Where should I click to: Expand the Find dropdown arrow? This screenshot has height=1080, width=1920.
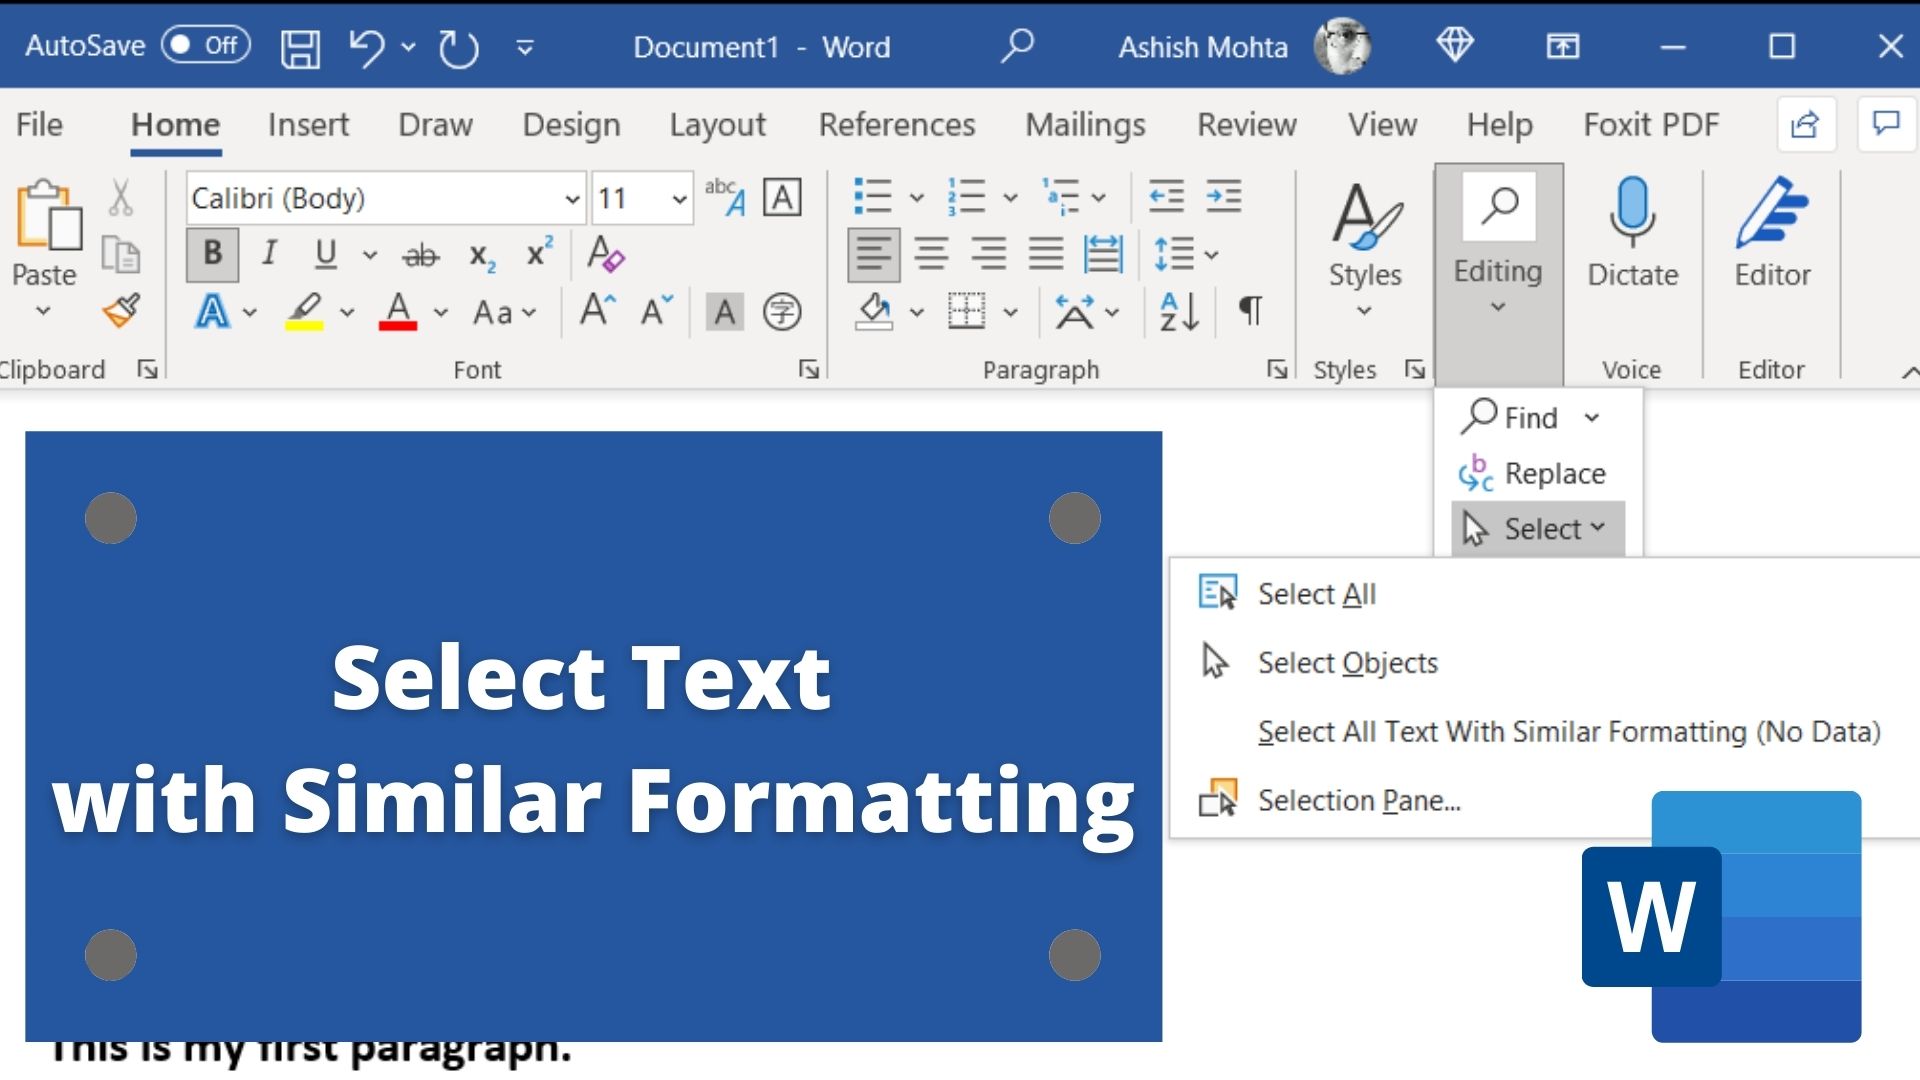[1594, 418]
